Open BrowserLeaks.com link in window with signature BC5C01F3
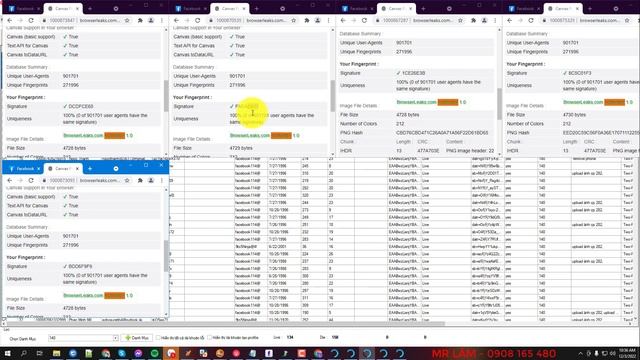 tap(583, 102)
